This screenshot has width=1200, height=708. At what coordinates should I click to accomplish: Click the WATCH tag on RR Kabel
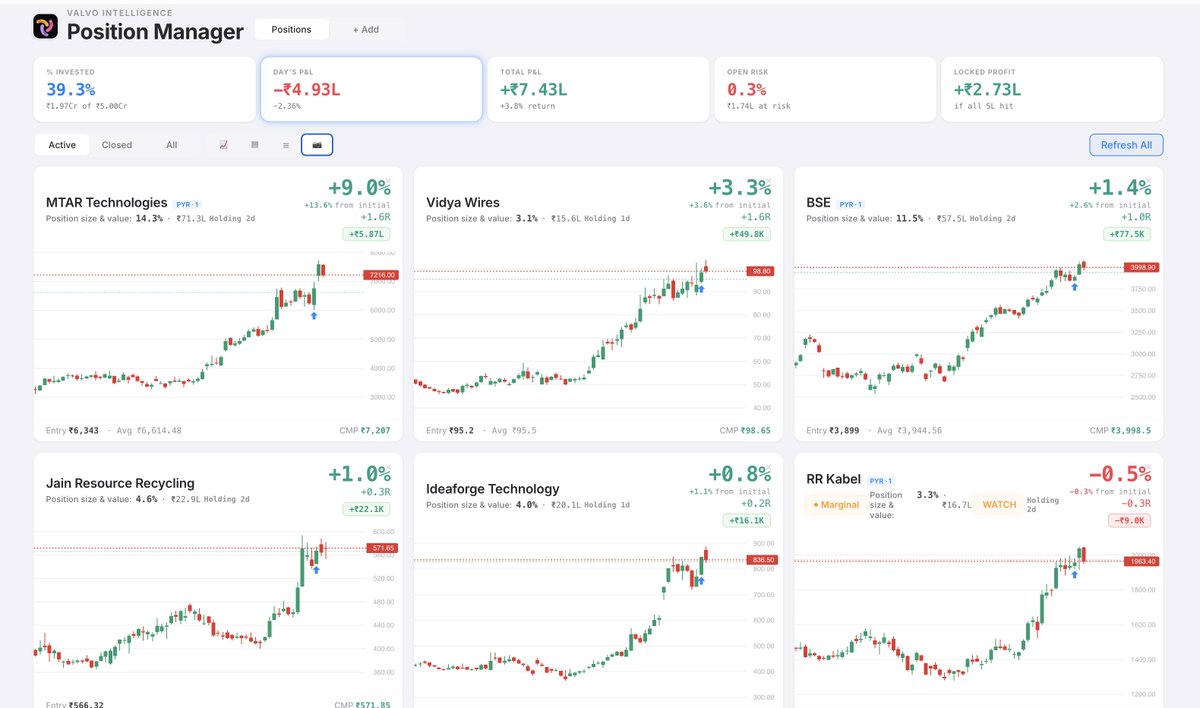point(999,504)
